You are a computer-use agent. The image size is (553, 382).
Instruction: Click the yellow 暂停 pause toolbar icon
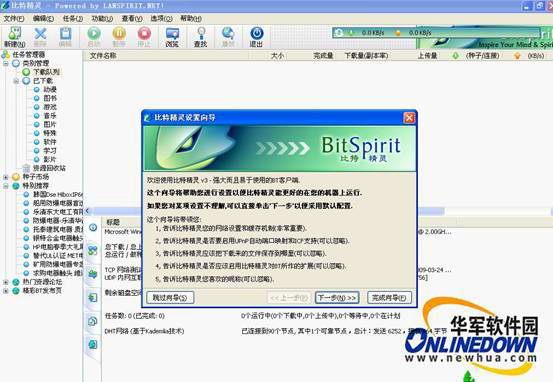[119, 34]
